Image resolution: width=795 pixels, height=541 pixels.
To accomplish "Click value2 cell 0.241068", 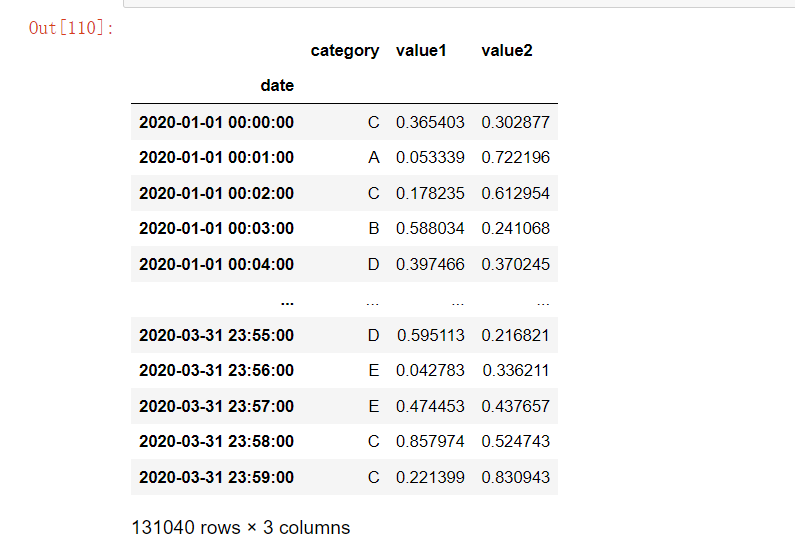I will [x=516, y=228].
